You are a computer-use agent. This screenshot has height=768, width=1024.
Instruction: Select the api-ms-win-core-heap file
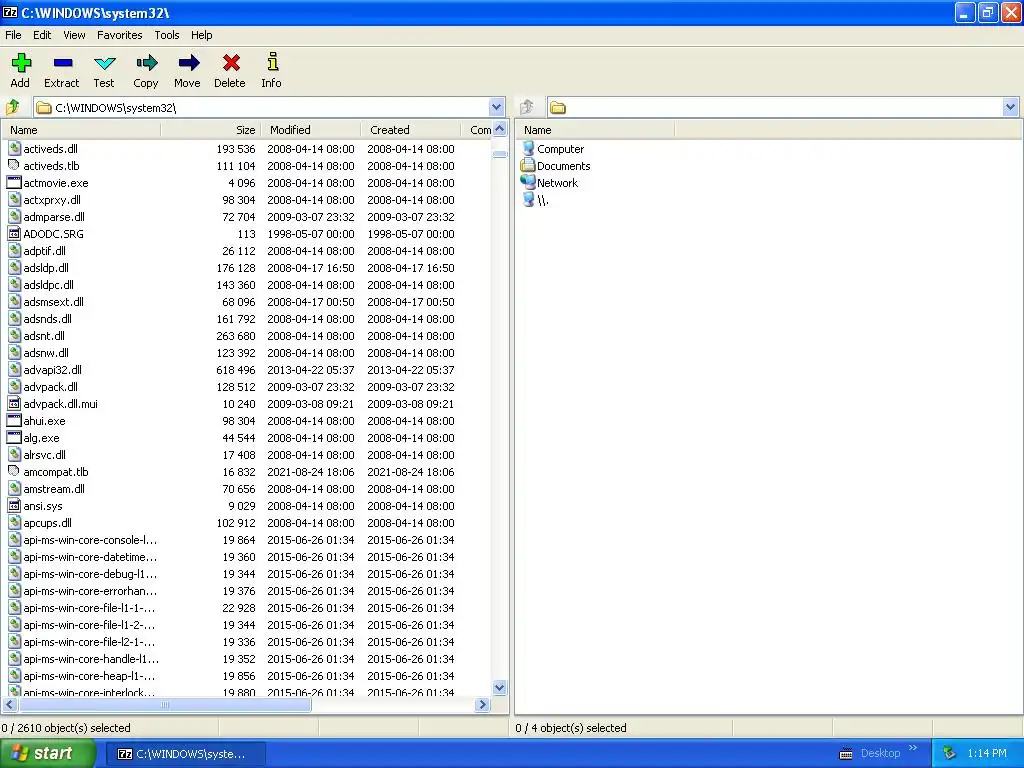[x=89, y=675]
